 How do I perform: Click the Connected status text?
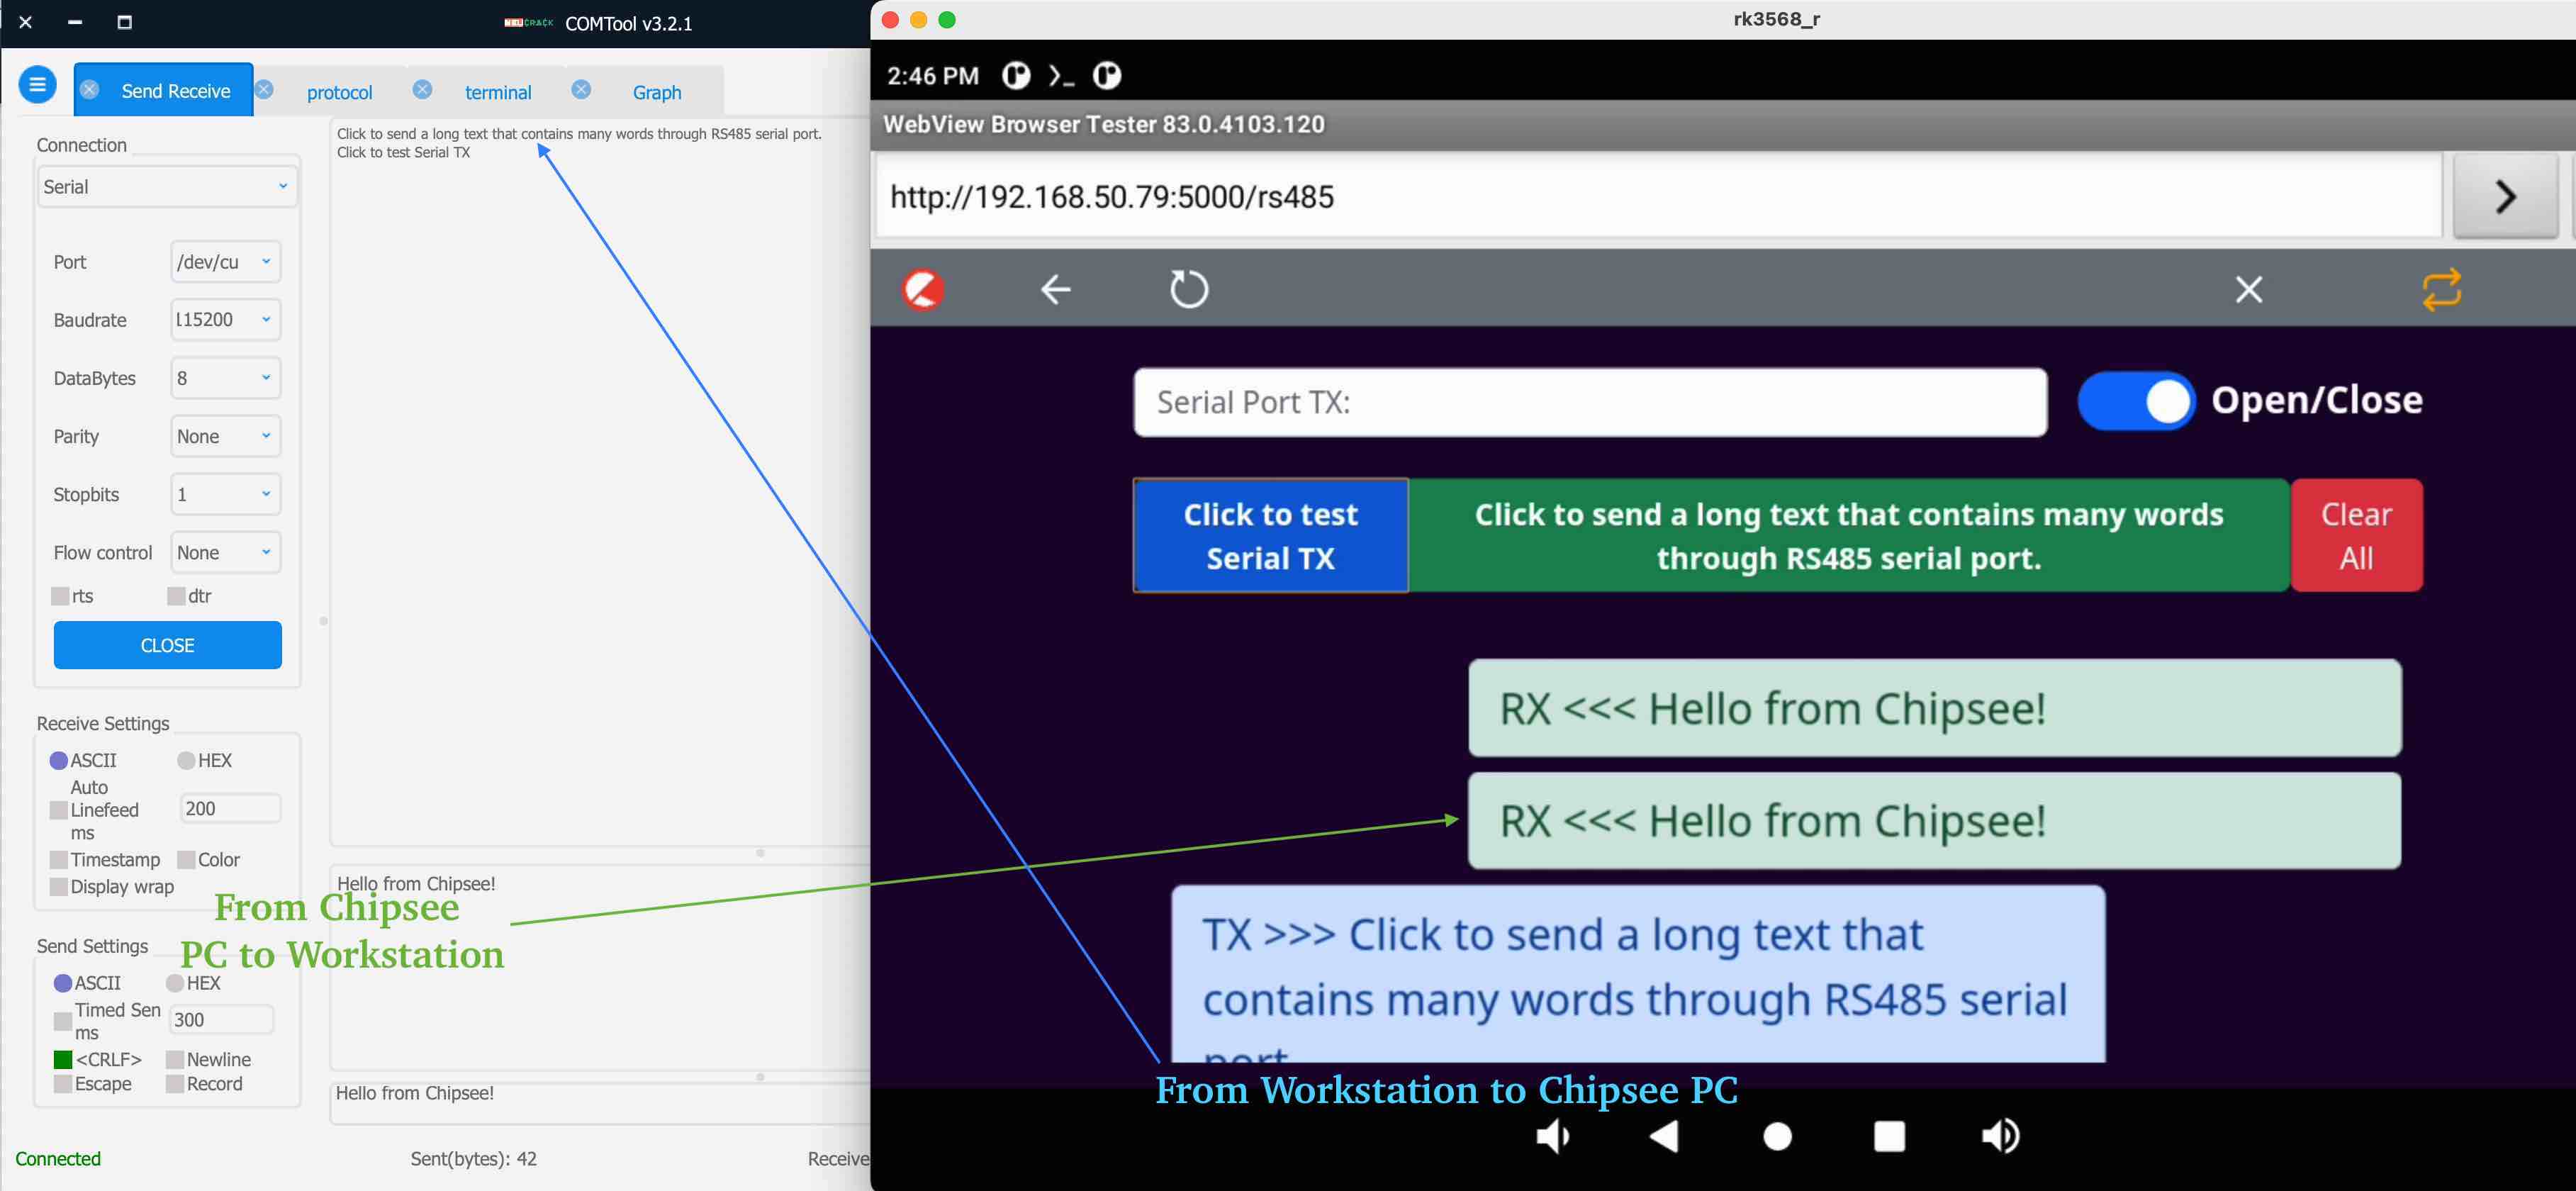click(58, 1159)
